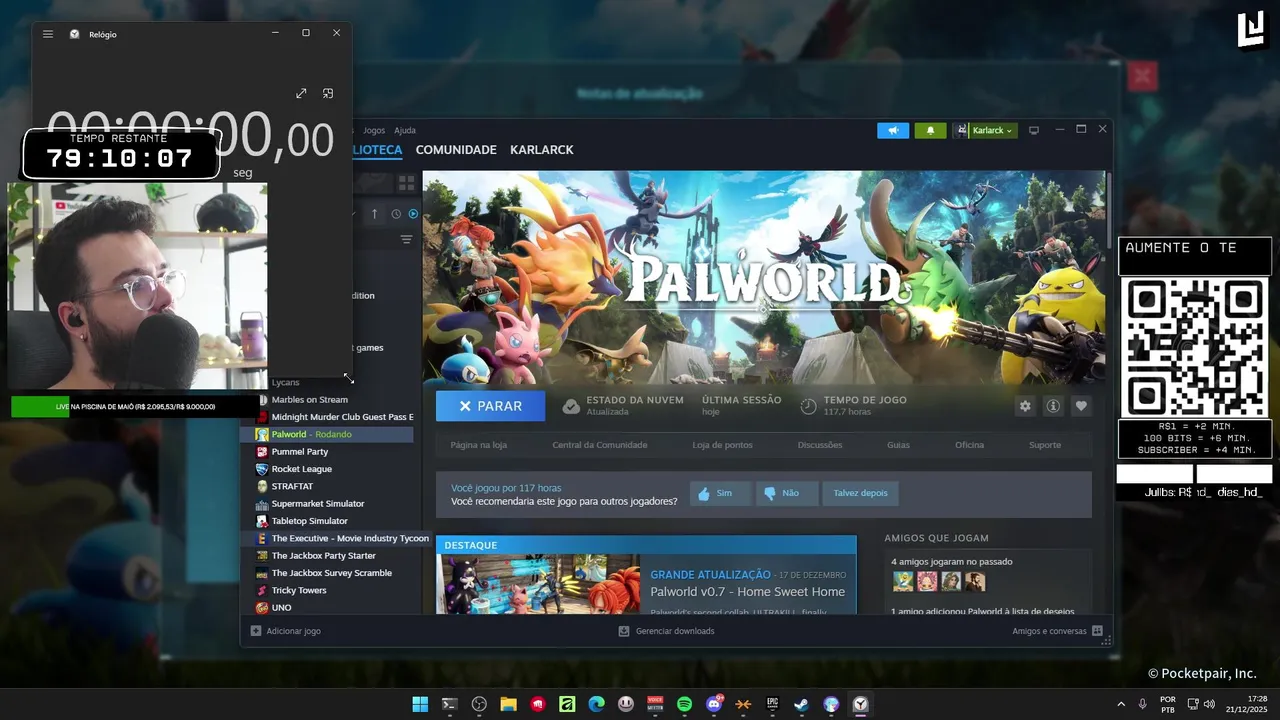Select The Jackbox Party Starter
The image size is (1280, 720).
point(324,556)
